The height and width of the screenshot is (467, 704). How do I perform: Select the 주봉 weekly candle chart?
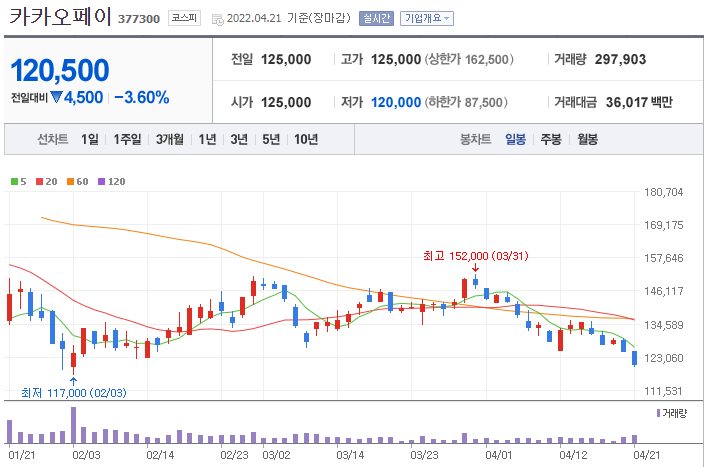pos(551,139)
